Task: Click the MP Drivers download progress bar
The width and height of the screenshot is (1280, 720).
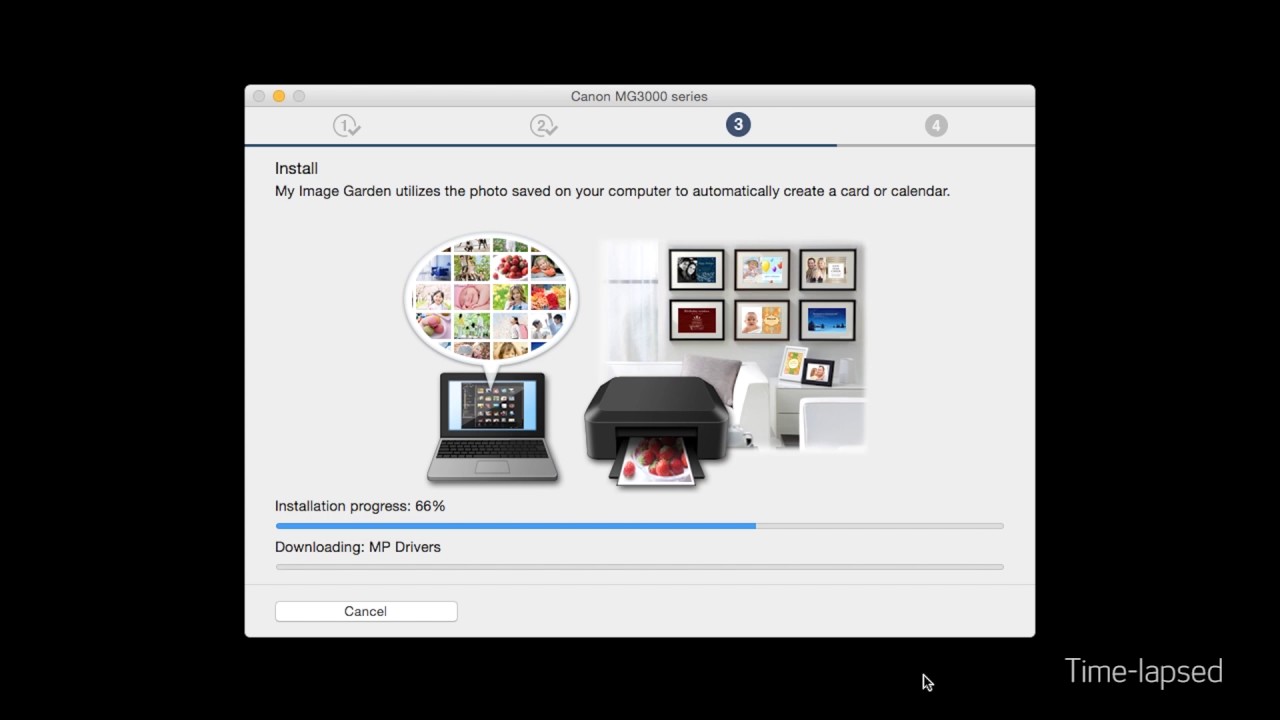Action: 639,567
